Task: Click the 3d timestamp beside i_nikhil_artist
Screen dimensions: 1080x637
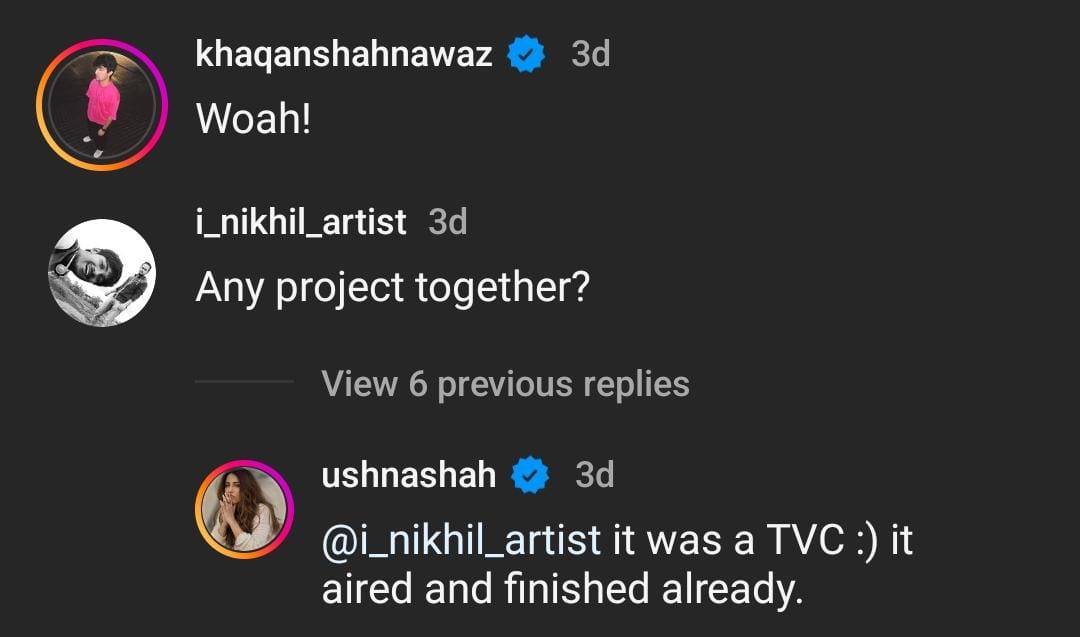Action: click(x=447, y=221)
